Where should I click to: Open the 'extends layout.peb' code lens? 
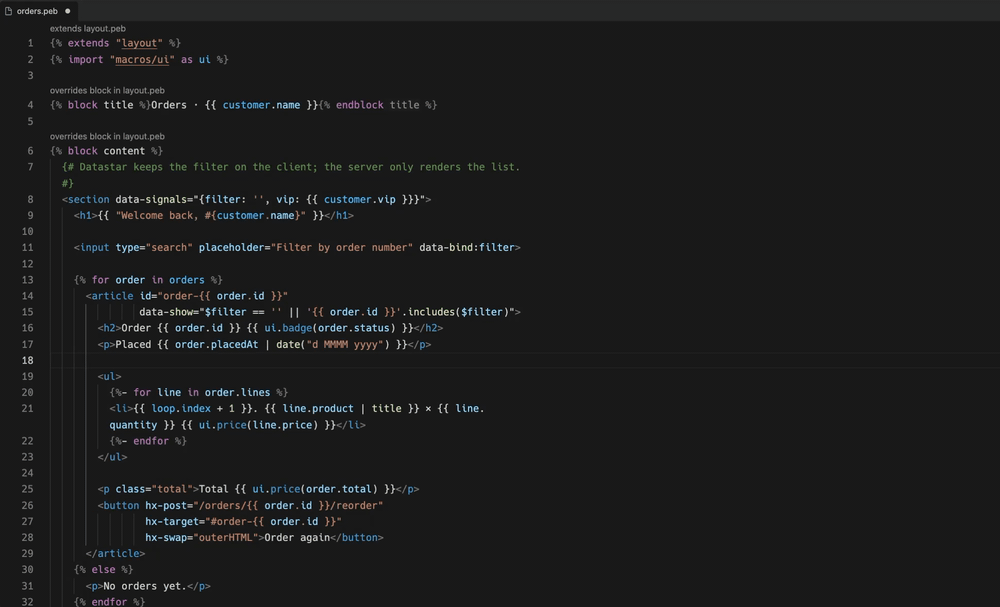point(87,29)
